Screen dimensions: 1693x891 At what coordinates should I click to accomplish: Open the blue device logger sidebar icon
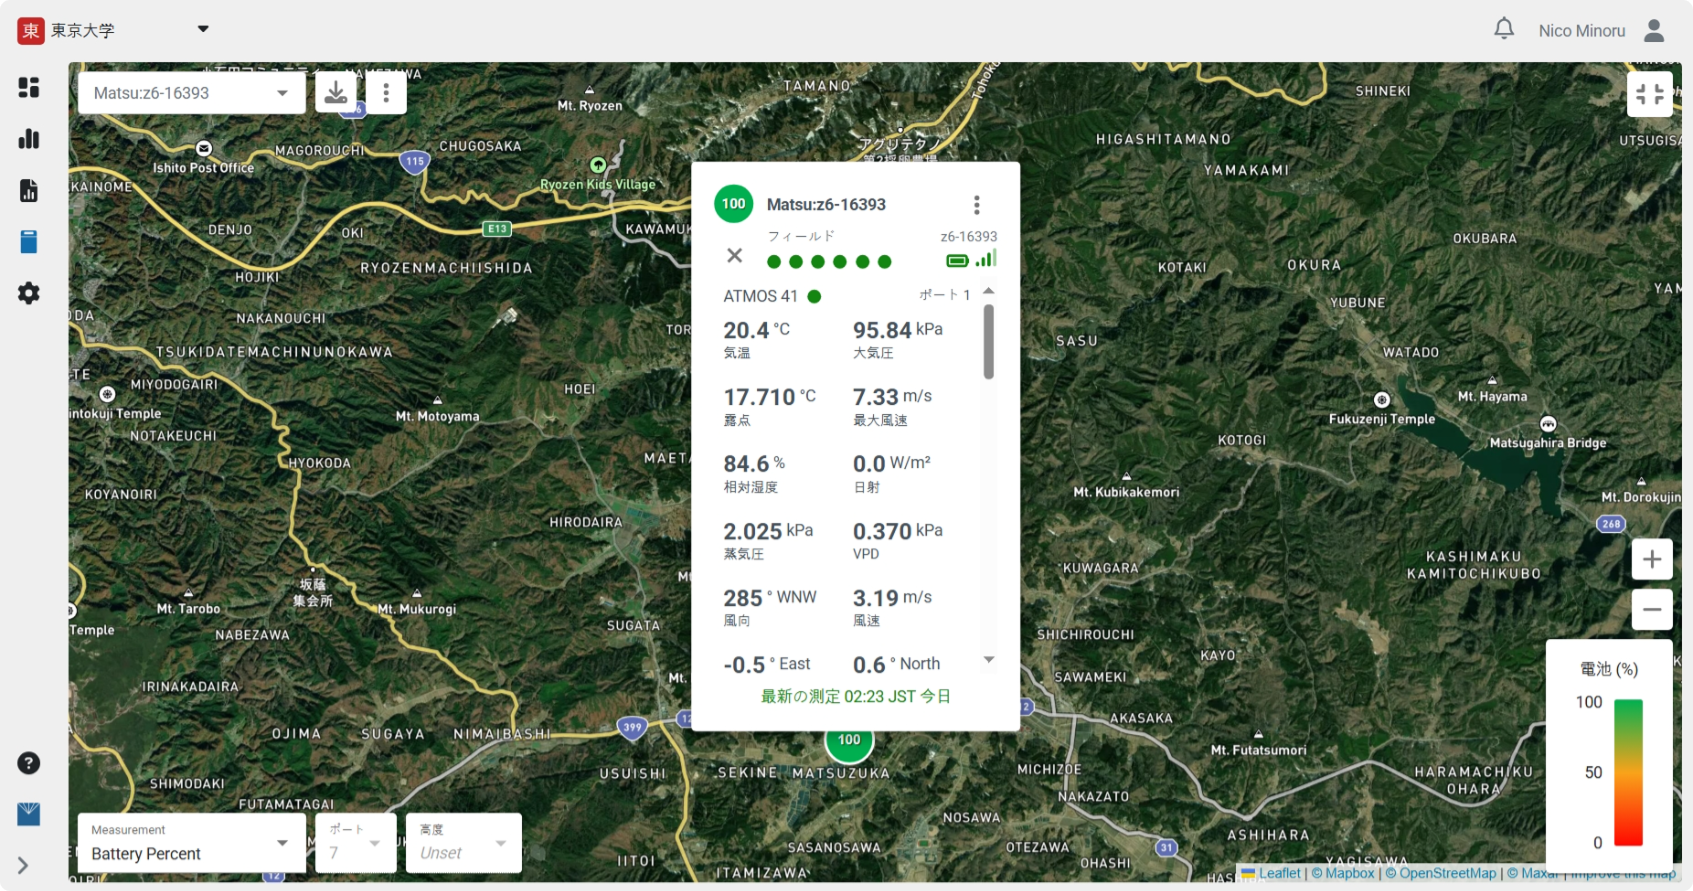pos(29,242)
